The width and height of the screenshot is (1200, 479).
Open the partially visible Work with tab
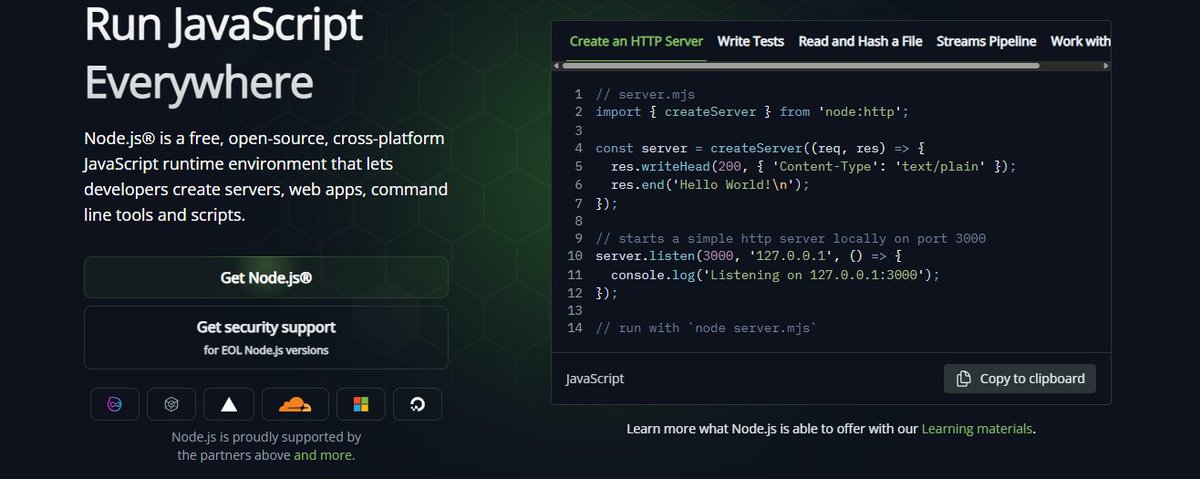point(1080,41)
